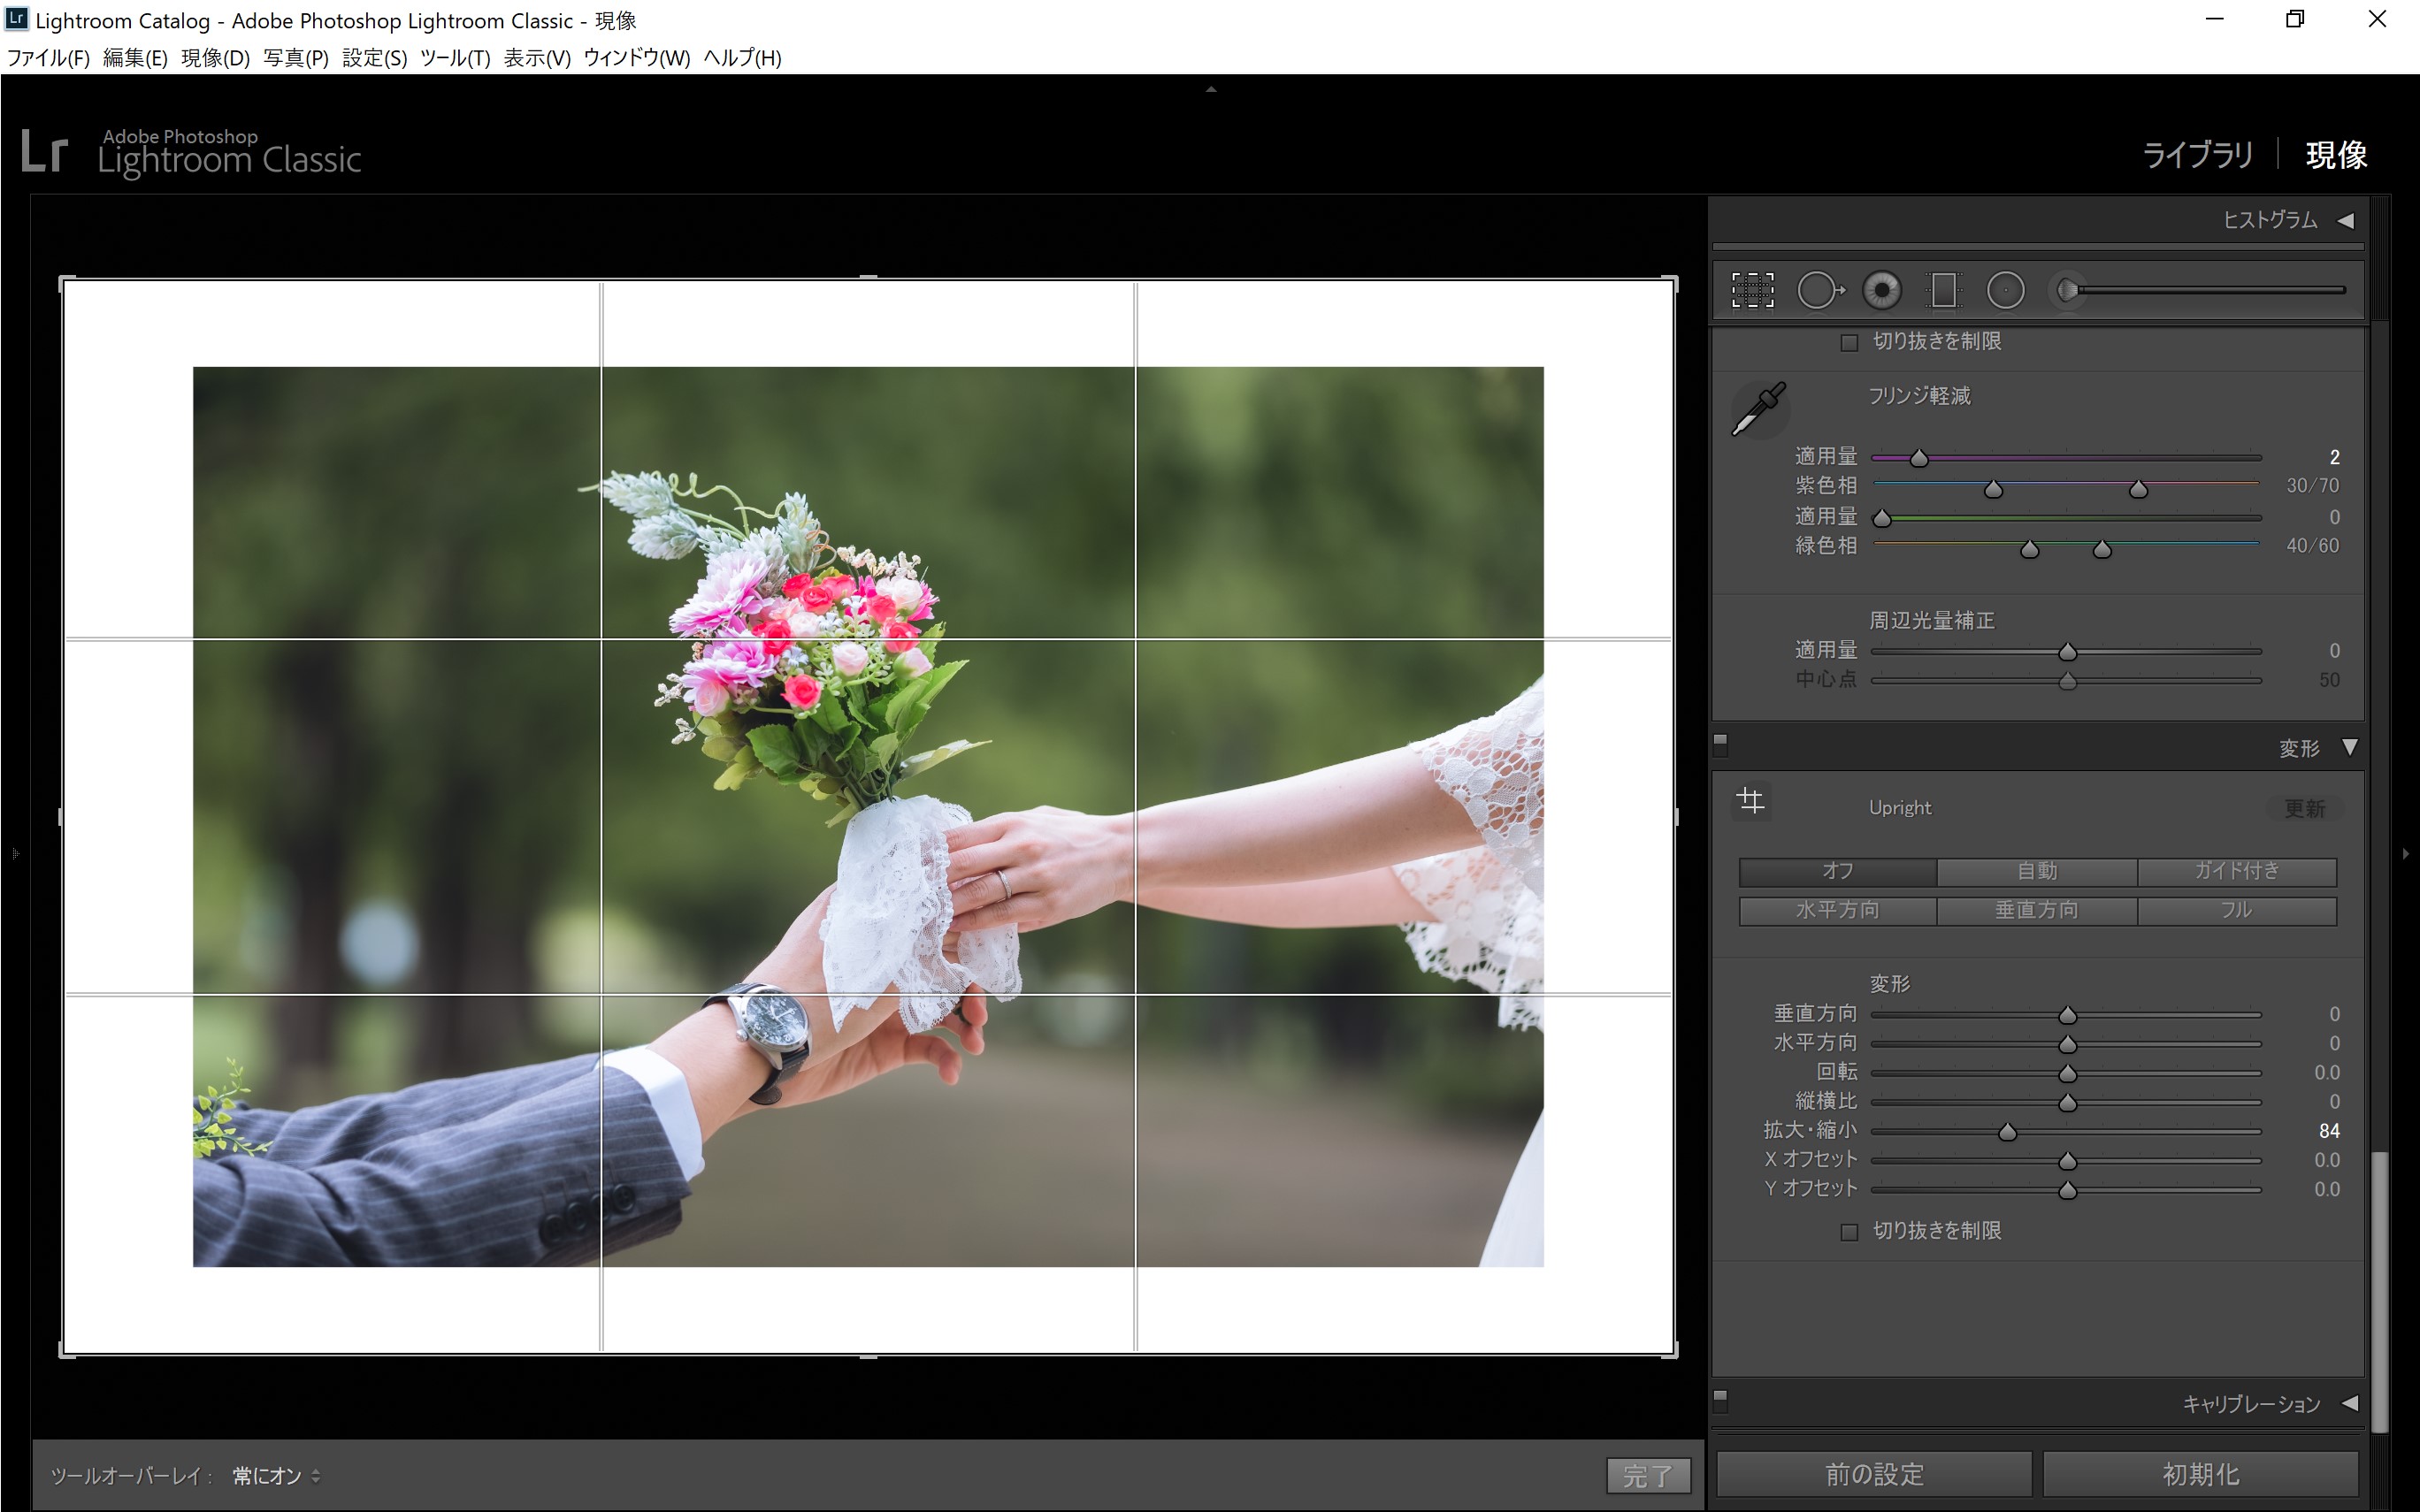Viewport: 2420px width, 1512px height.
Task: Select the Graduated Filter tool icon
Action: [x=1943, y=291]
